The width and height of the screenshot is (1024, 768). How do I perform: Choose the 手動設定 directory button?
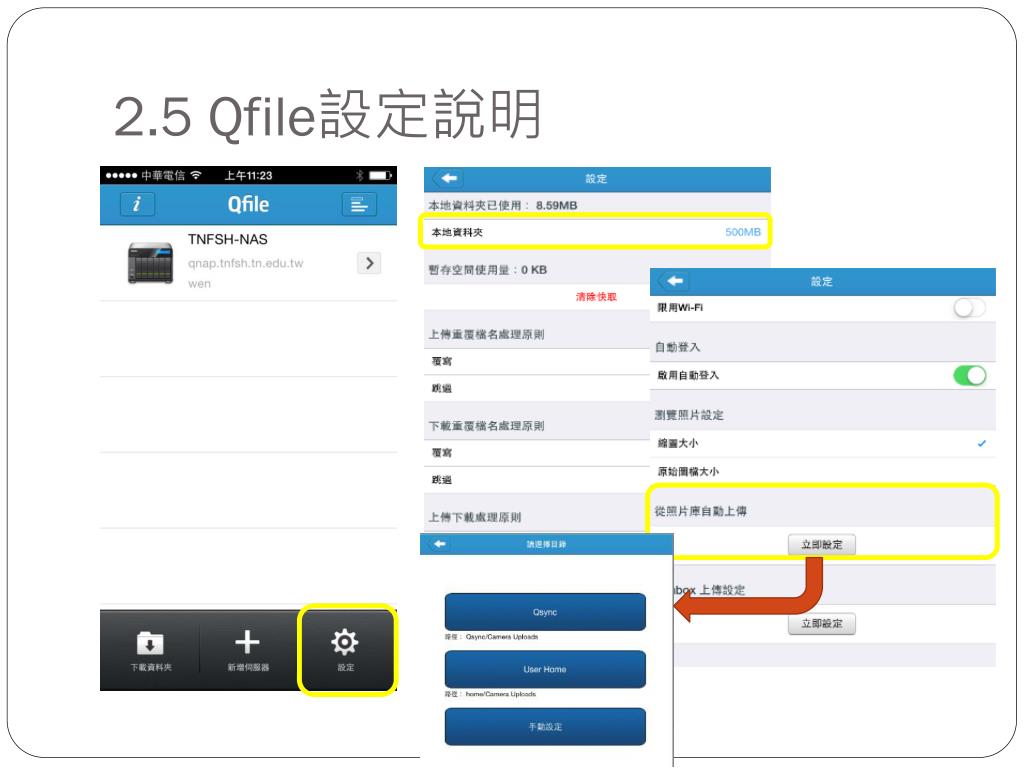[545, 726]
